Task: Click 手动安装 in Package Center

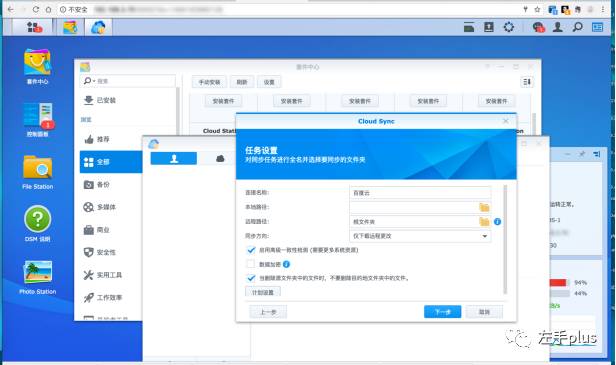Action: 209,82
